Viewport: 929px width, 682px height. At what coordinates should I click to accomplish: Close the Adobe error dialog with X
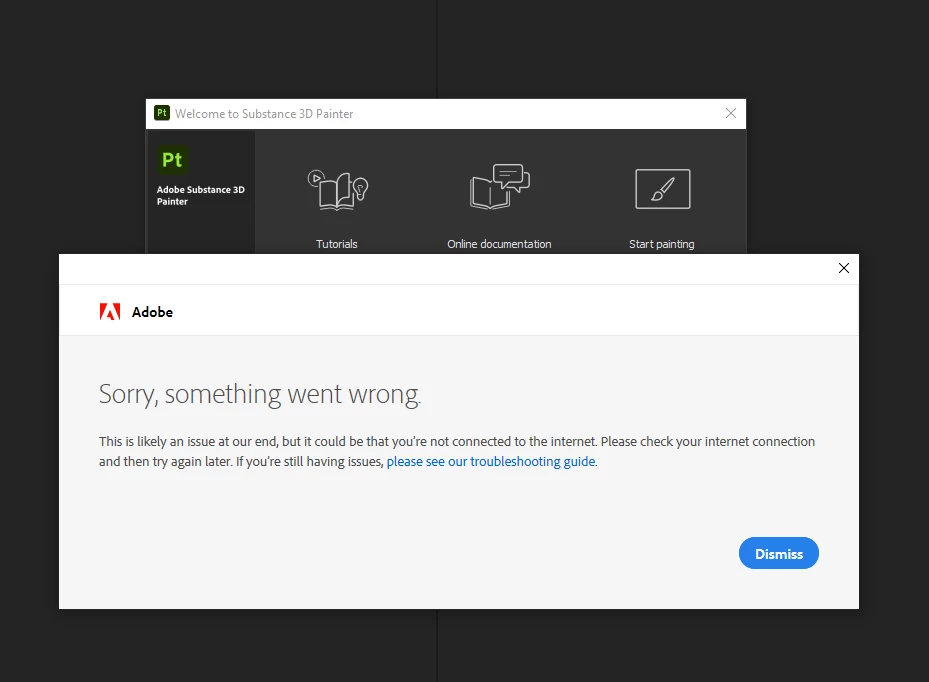(844, 268)
